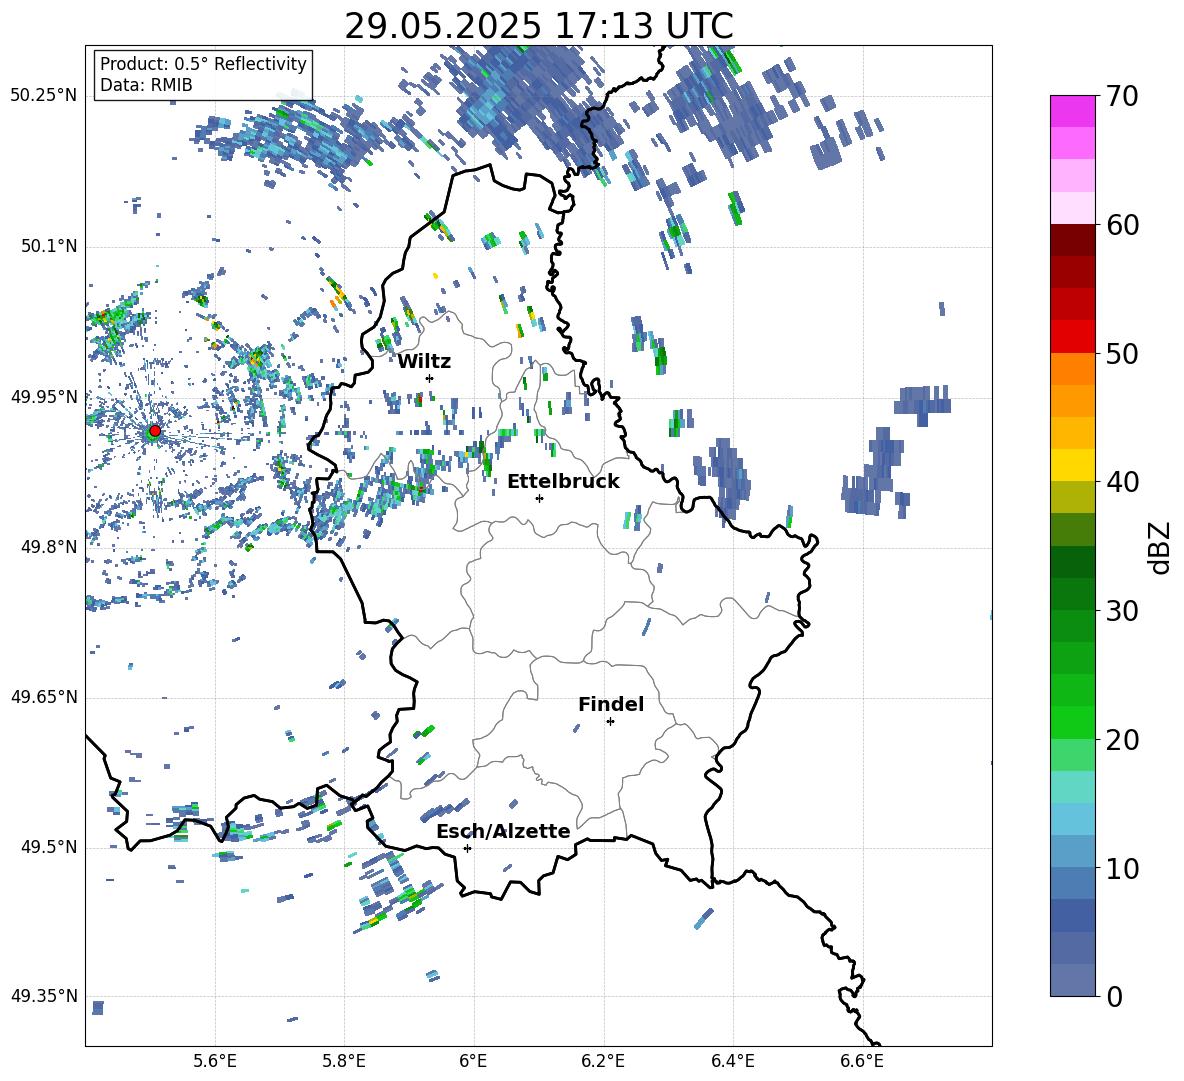1184x1081 pixels.
Task: Click the 29.05.2025 17:13 UTC title
Action: tap(539, 26)
